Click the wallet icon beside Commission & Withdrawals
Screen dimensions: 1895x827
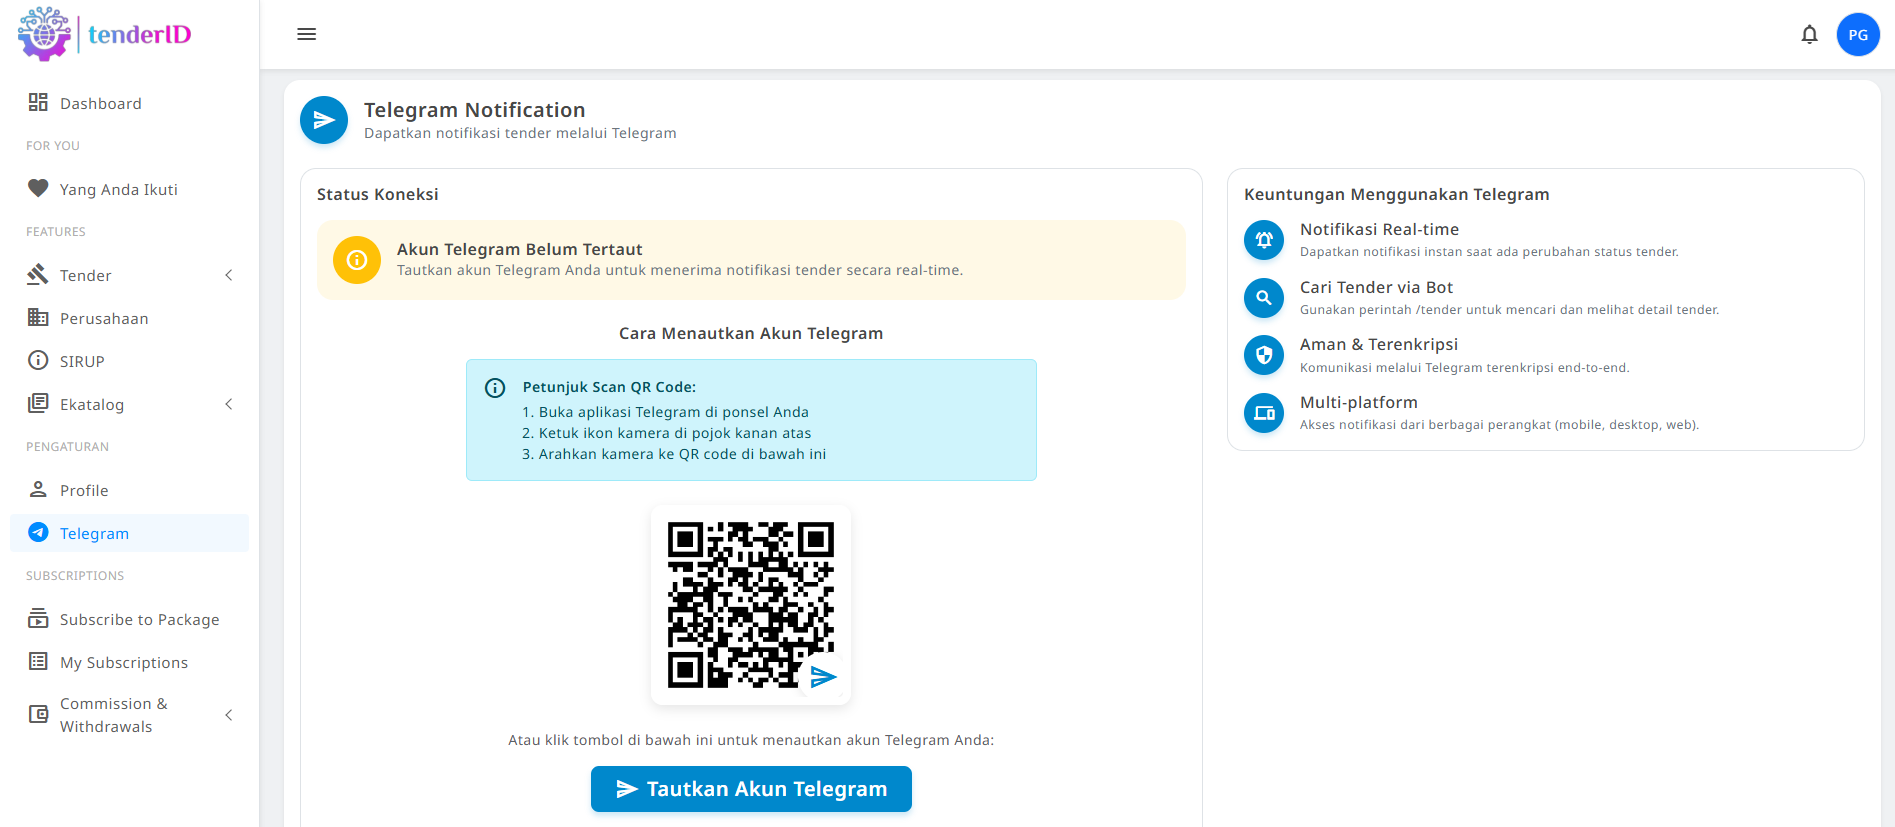coord(38,714)
